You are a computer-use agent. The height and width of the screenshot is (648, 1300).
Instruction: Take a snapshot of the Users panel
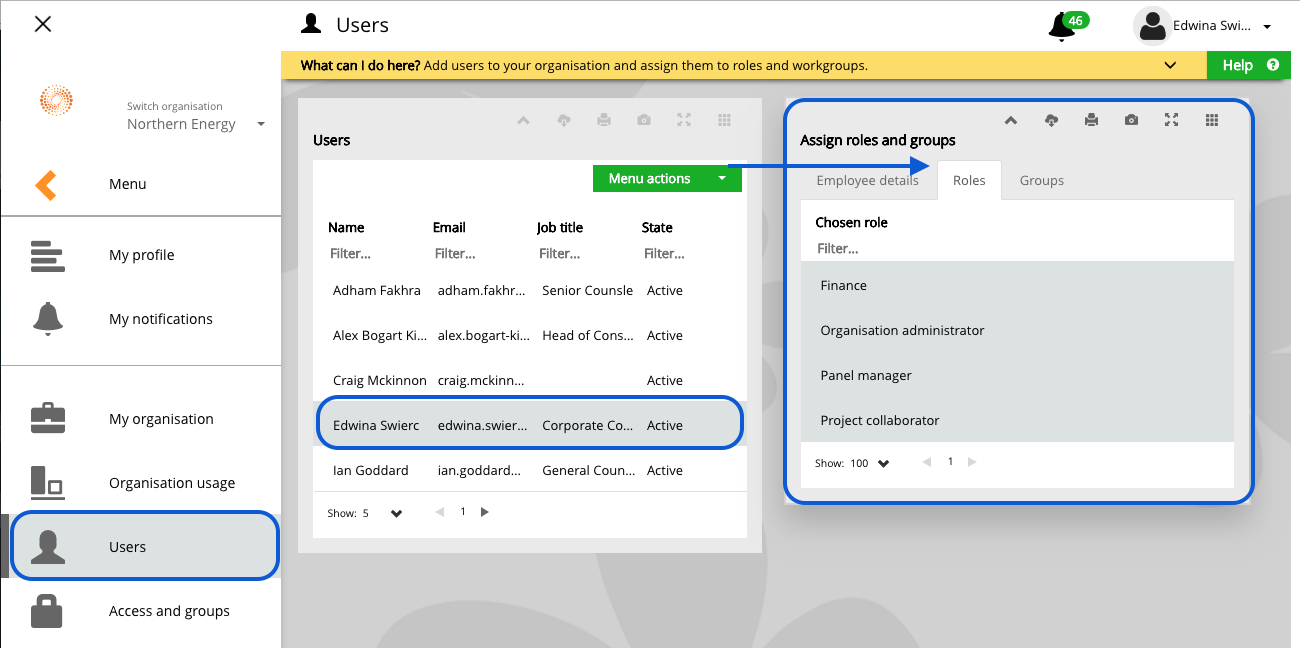643,119
